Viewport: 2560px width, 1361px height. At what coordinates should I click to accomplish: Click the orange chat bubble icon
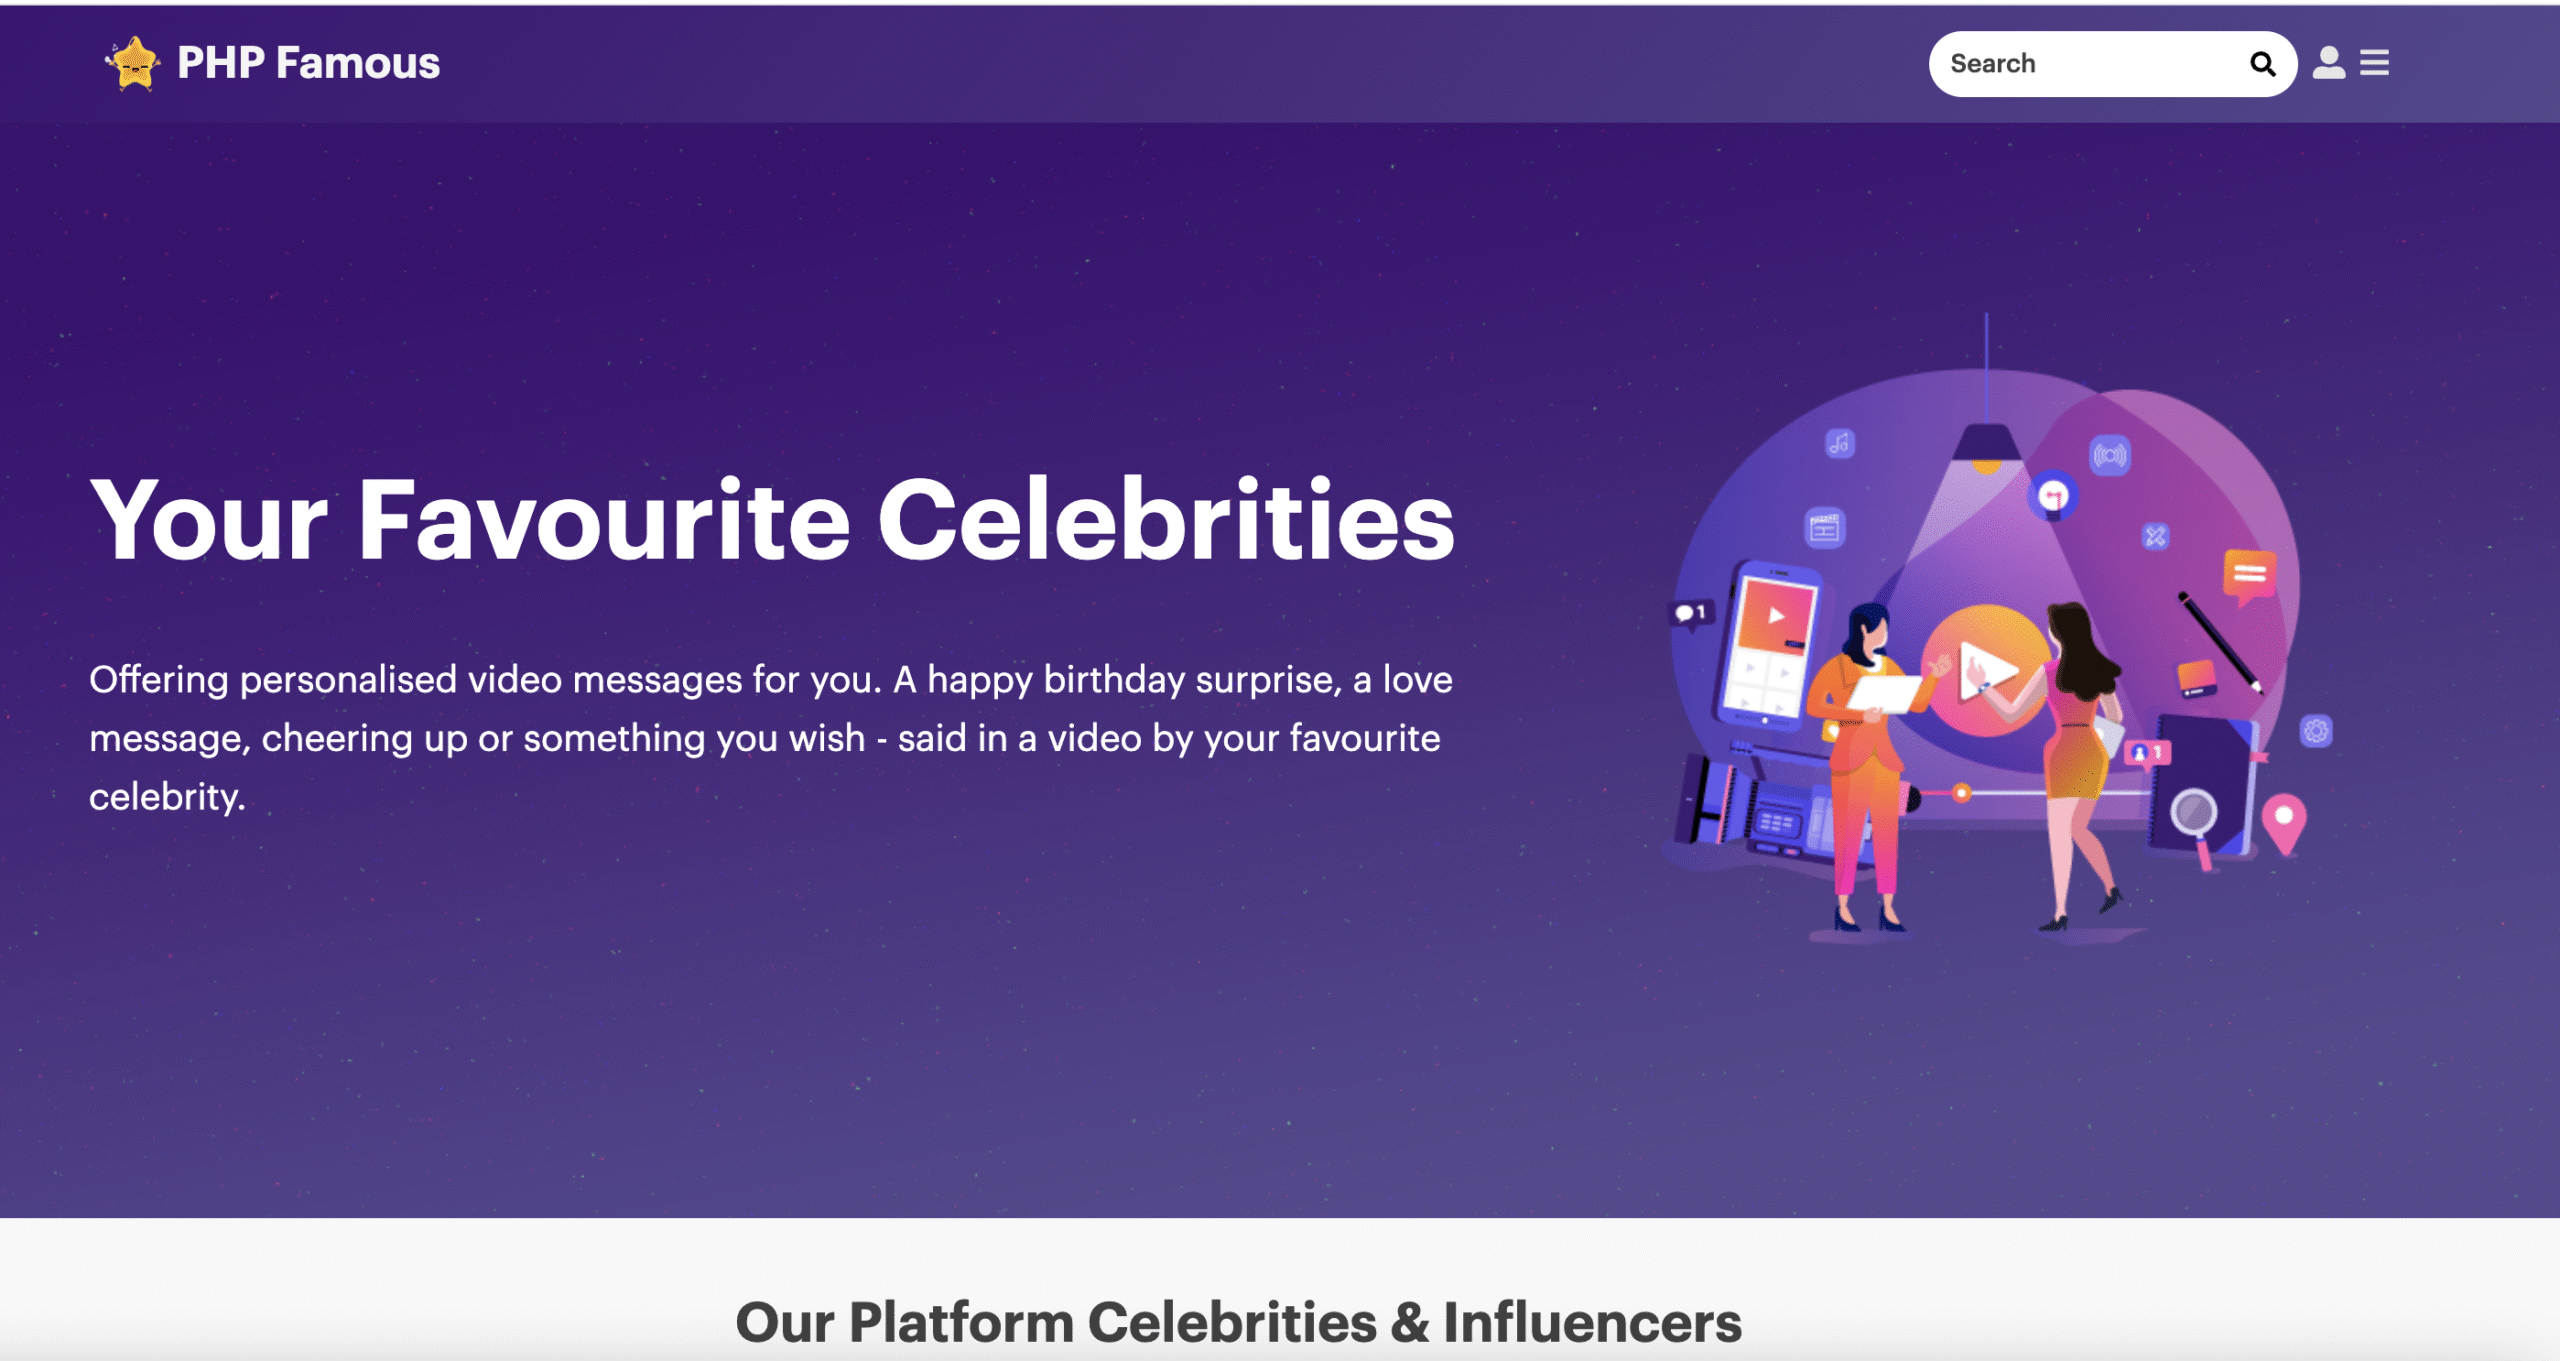coord(2249,575)
